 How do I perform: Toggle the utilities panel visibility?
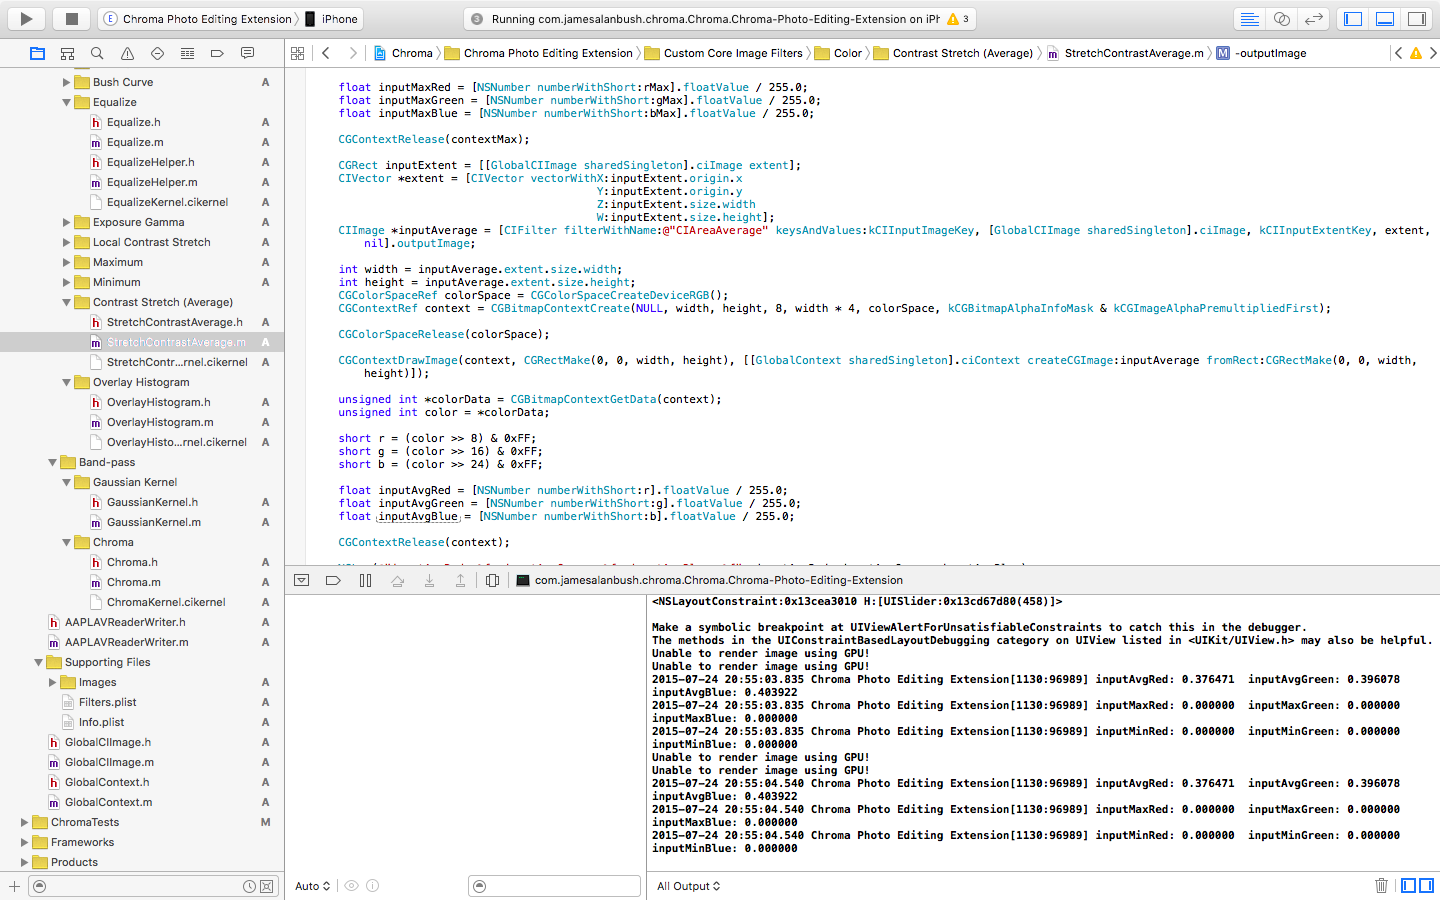[x=1417, y=18]
